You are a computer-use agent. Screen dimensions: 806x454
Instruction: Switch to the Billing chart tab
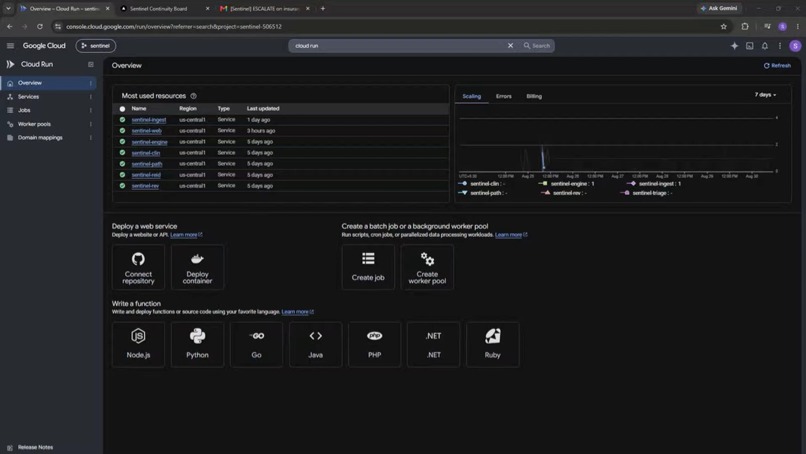click(x=534, y=97)
